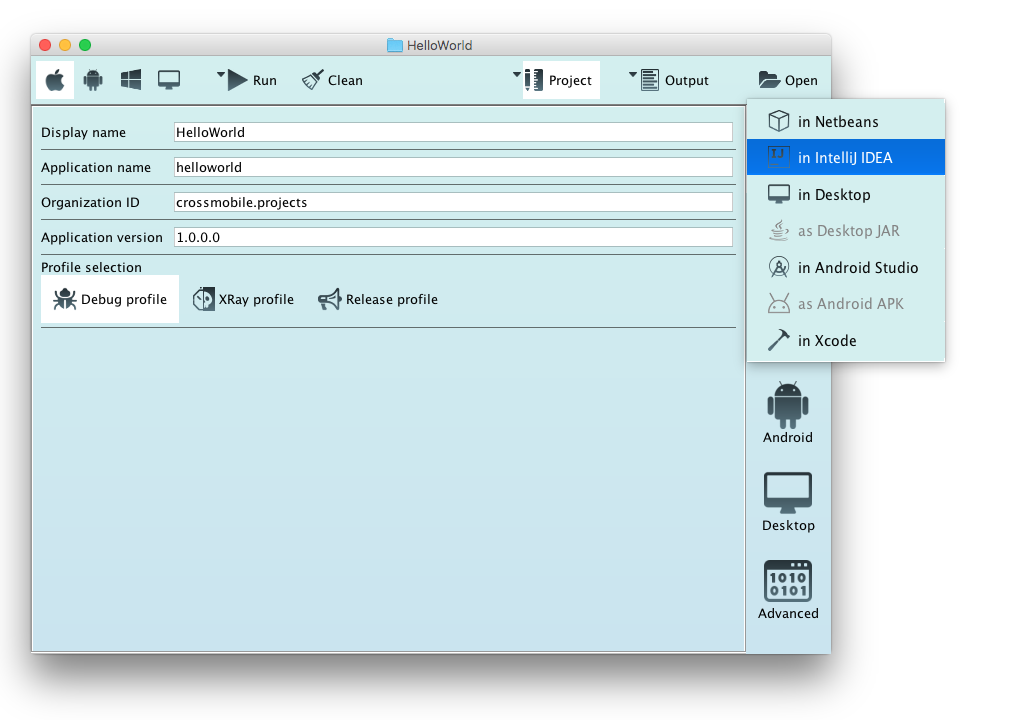
Task: Click the Clean broom button
Action: (332, 80)
